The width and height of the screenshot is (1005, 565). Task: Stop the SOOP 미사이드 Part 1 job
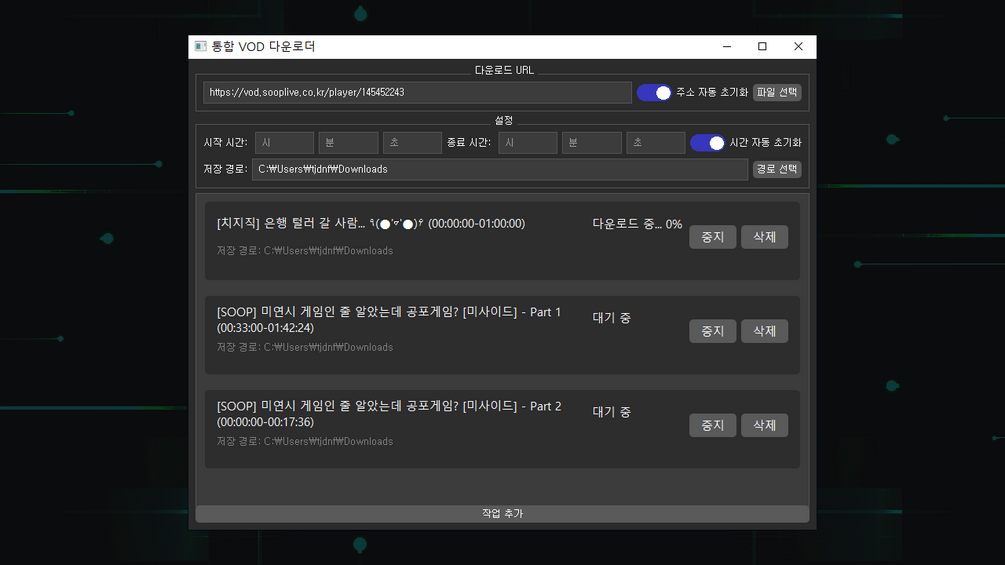pos(713,331)
